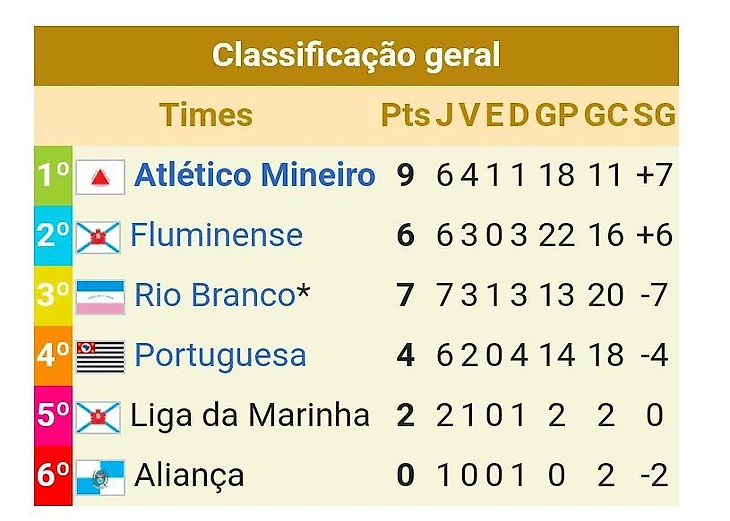This screenshot has width=730, height=521.
Task: Click the Classificação geral title bar
Action: (356, 56)
